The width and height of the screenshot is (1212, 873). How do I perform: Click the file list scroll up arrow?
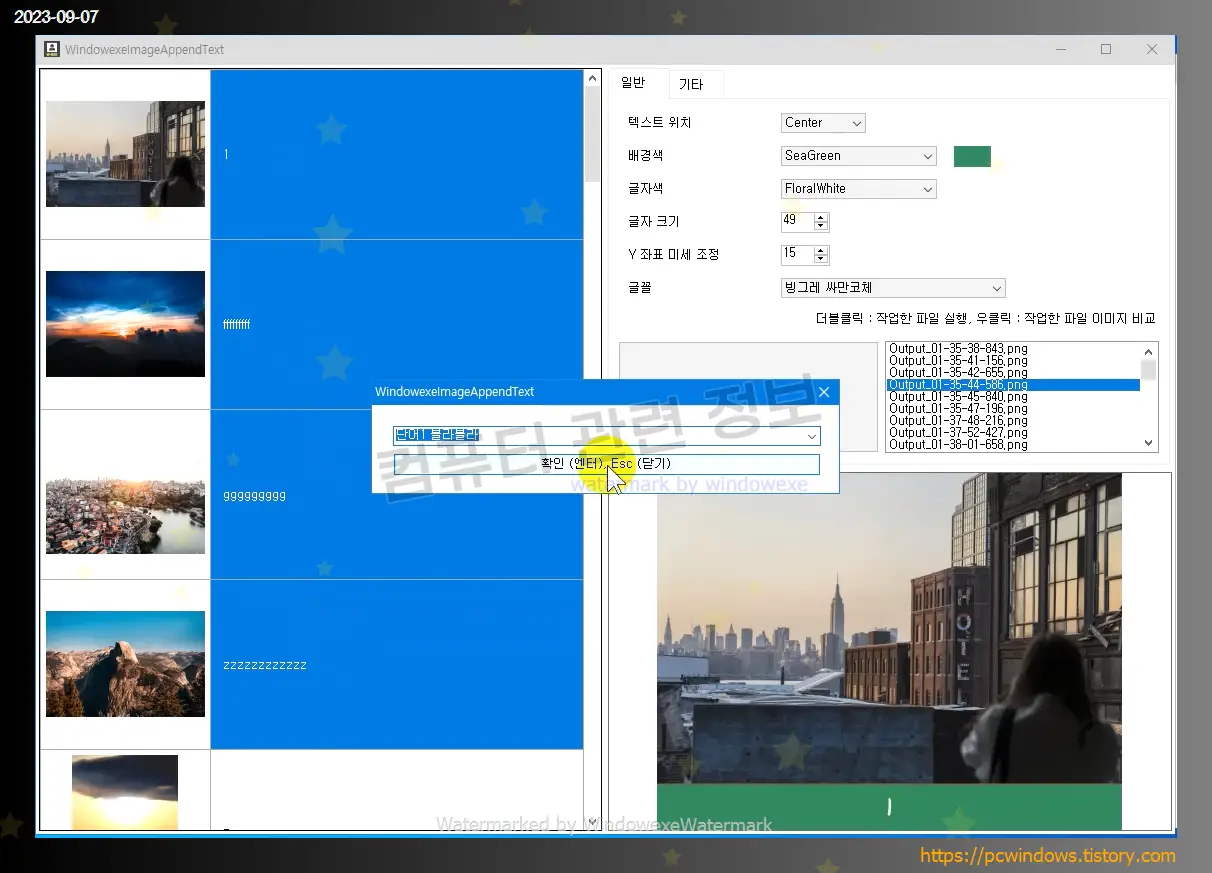coord(1149,351)
